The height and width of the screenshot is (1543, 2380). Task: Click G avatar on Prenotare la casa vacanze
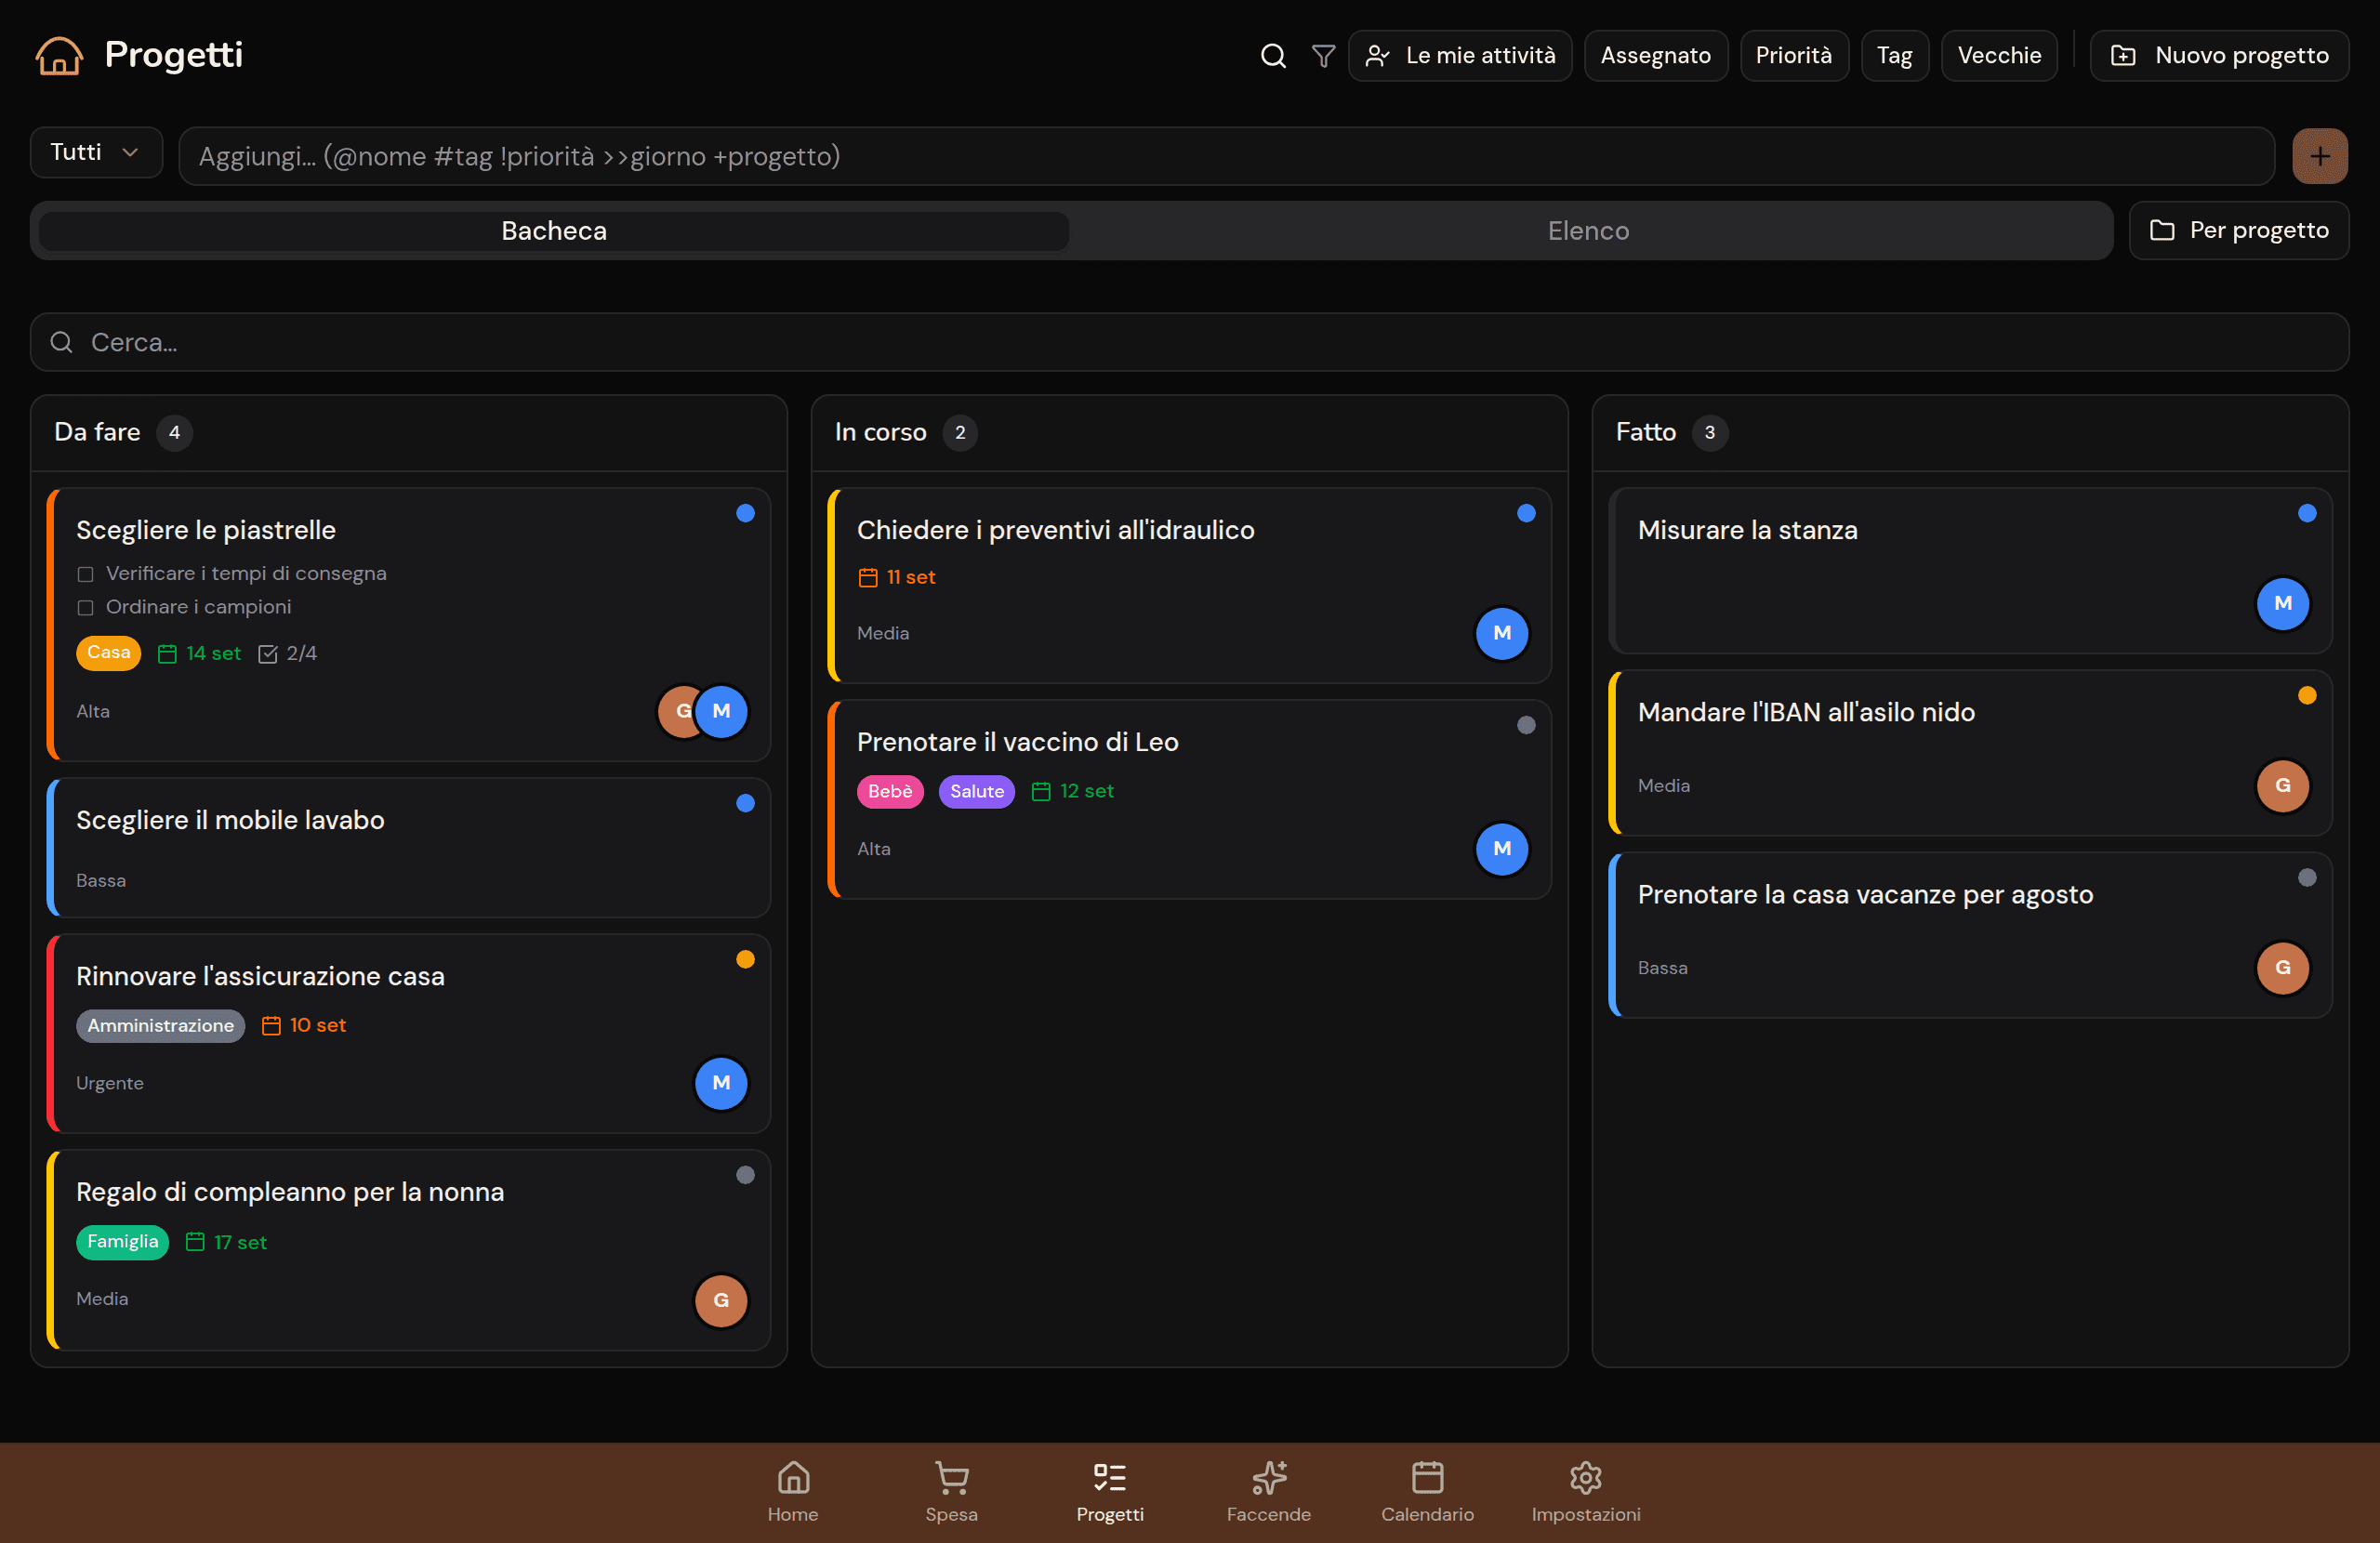point(2283,967)
